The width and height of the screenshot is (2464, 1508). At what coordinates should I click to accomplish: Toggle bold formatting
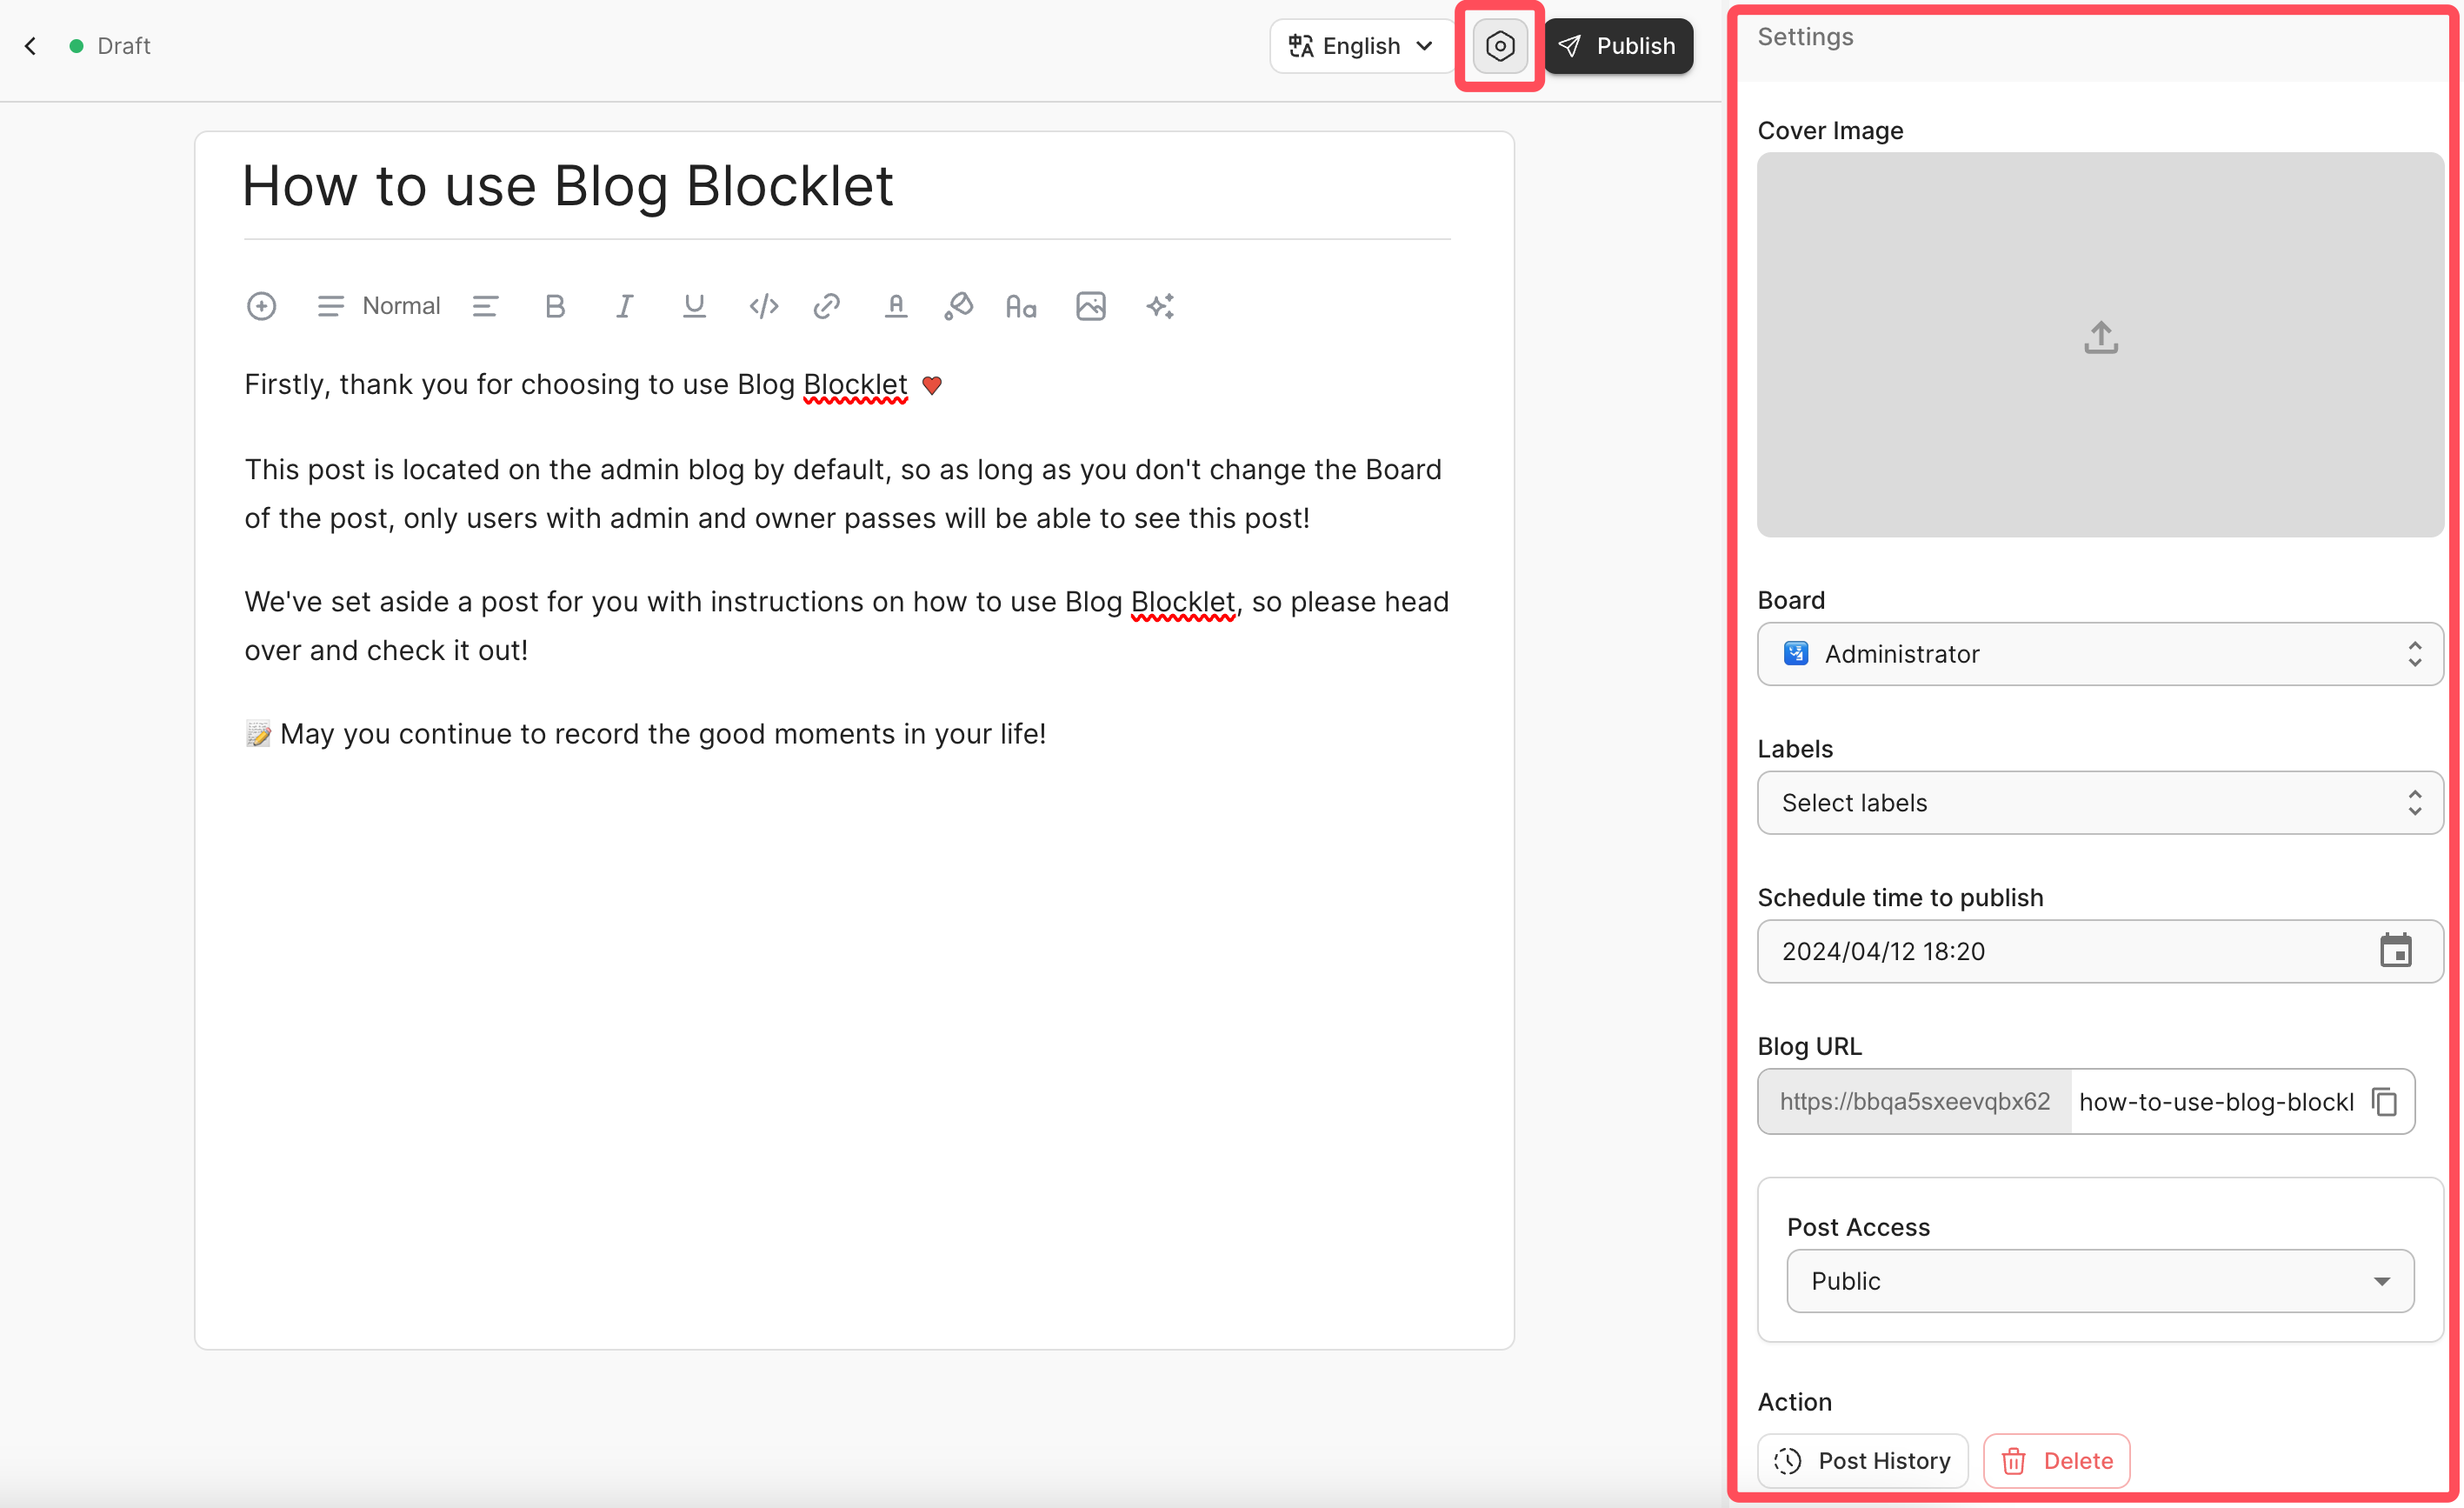point(555,306)
